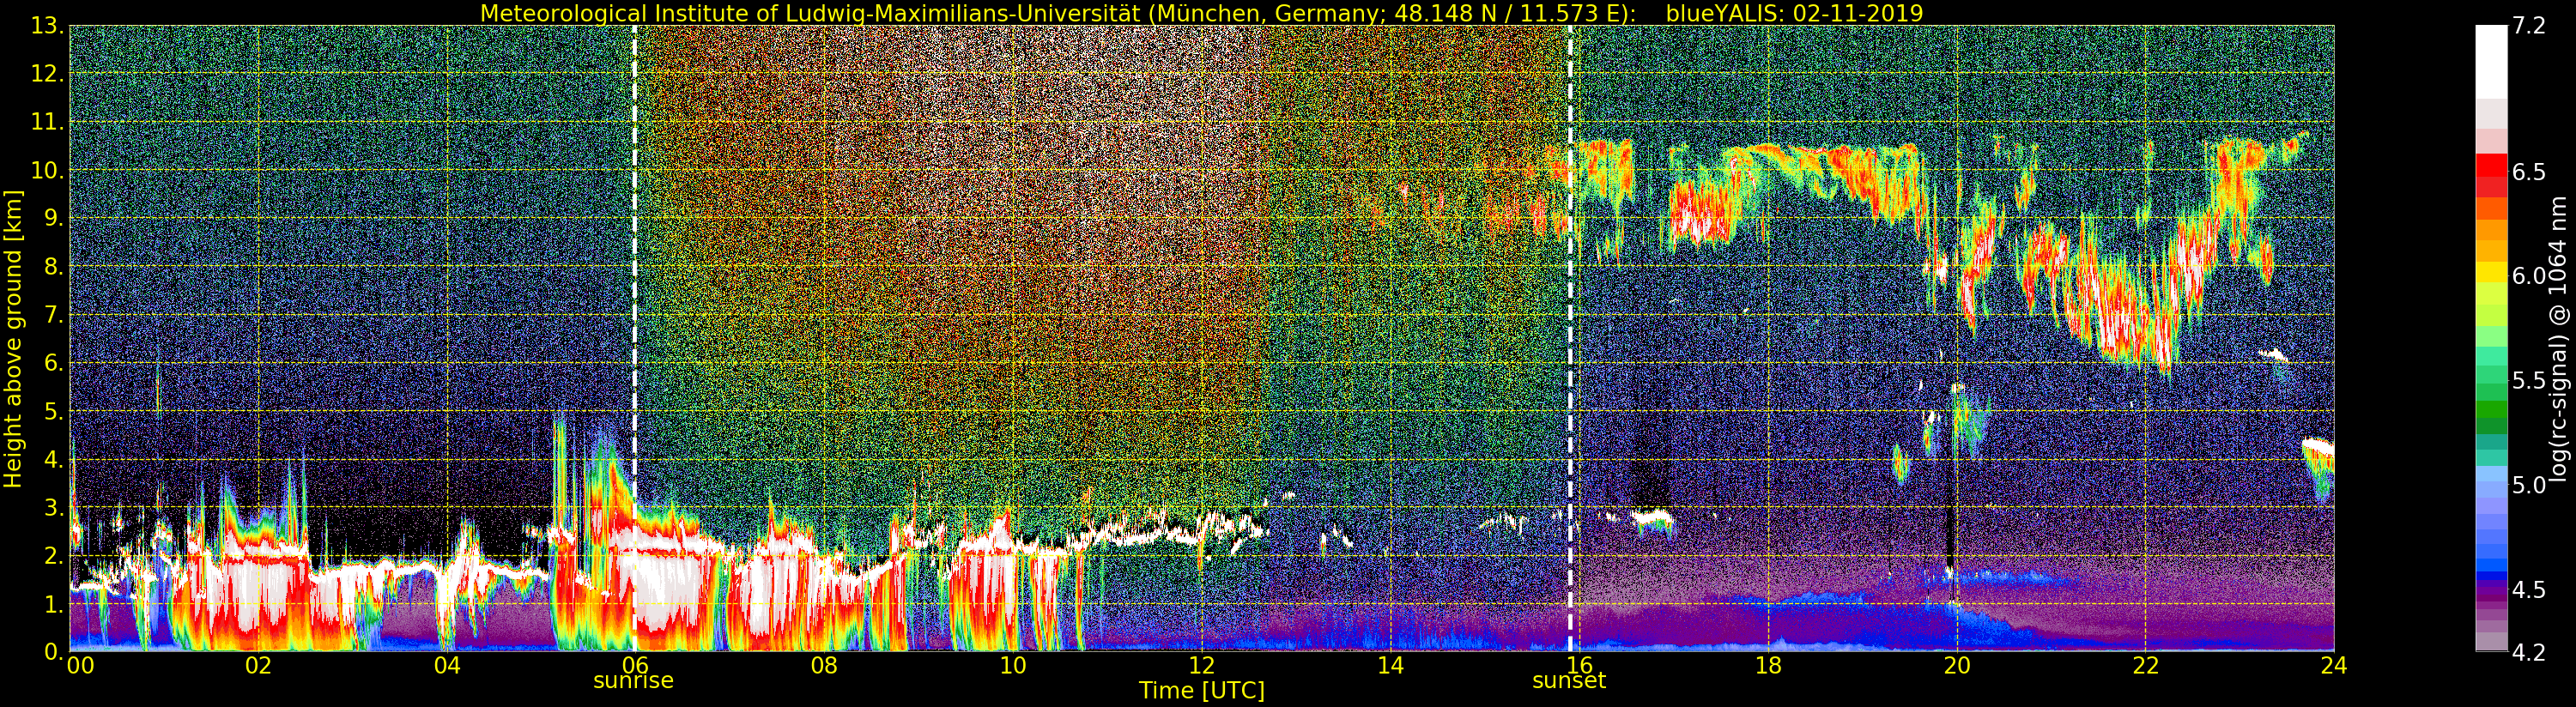Click the 'sunset' label below the axis

(1569, 680)
